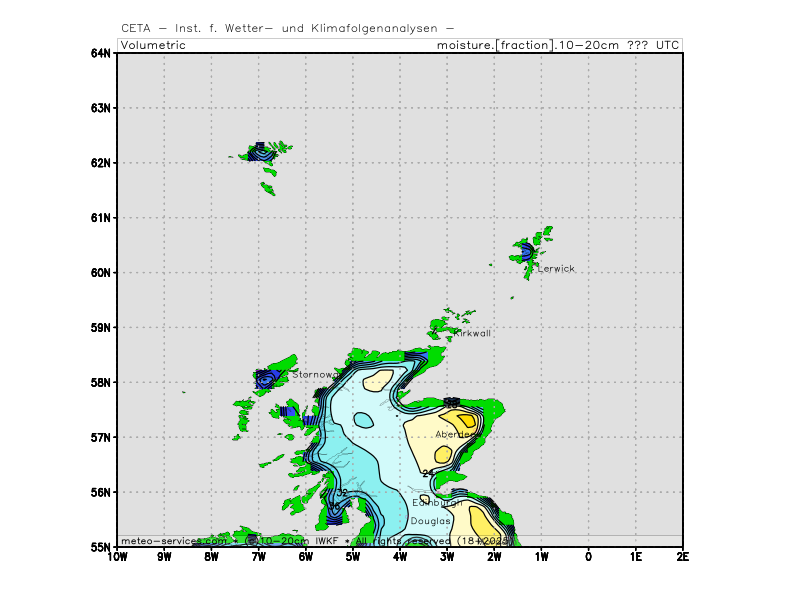Click the 61N latitude label
The image size is (800, 600).
pos(101,218)
